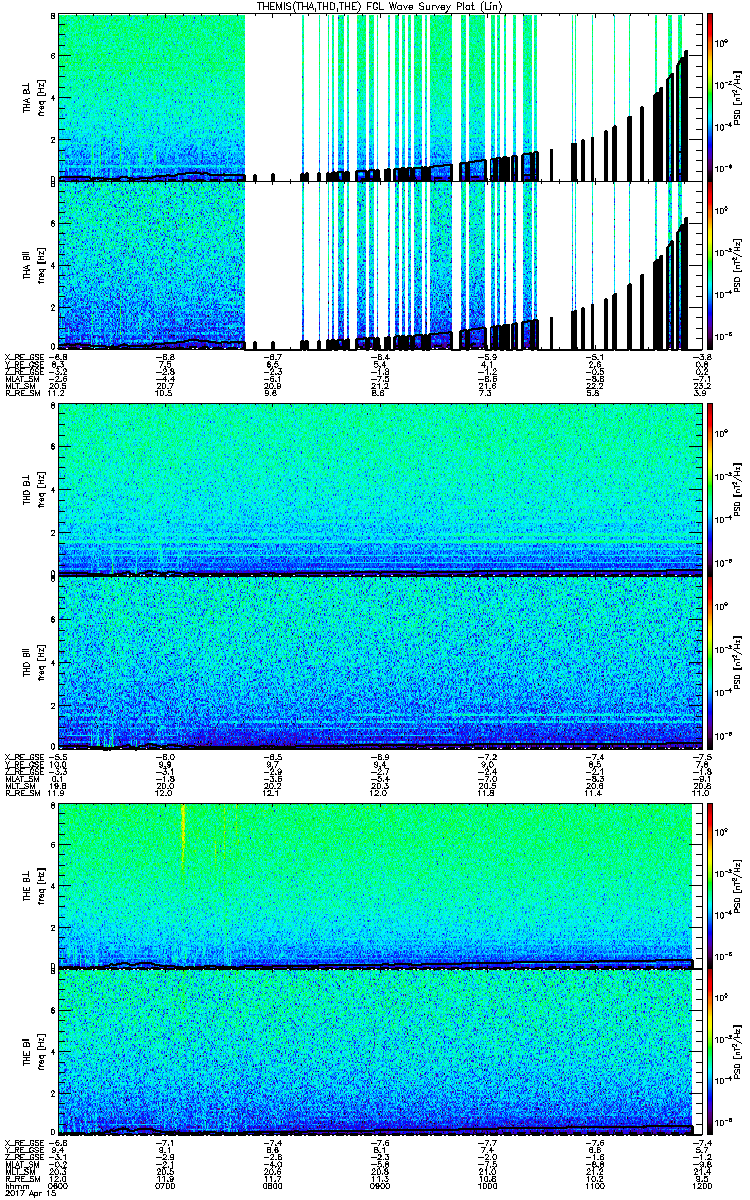Click the THA B∥ spectrogram panel
This screenshot has height=1200, width=750.
click(x=378, y=265)
